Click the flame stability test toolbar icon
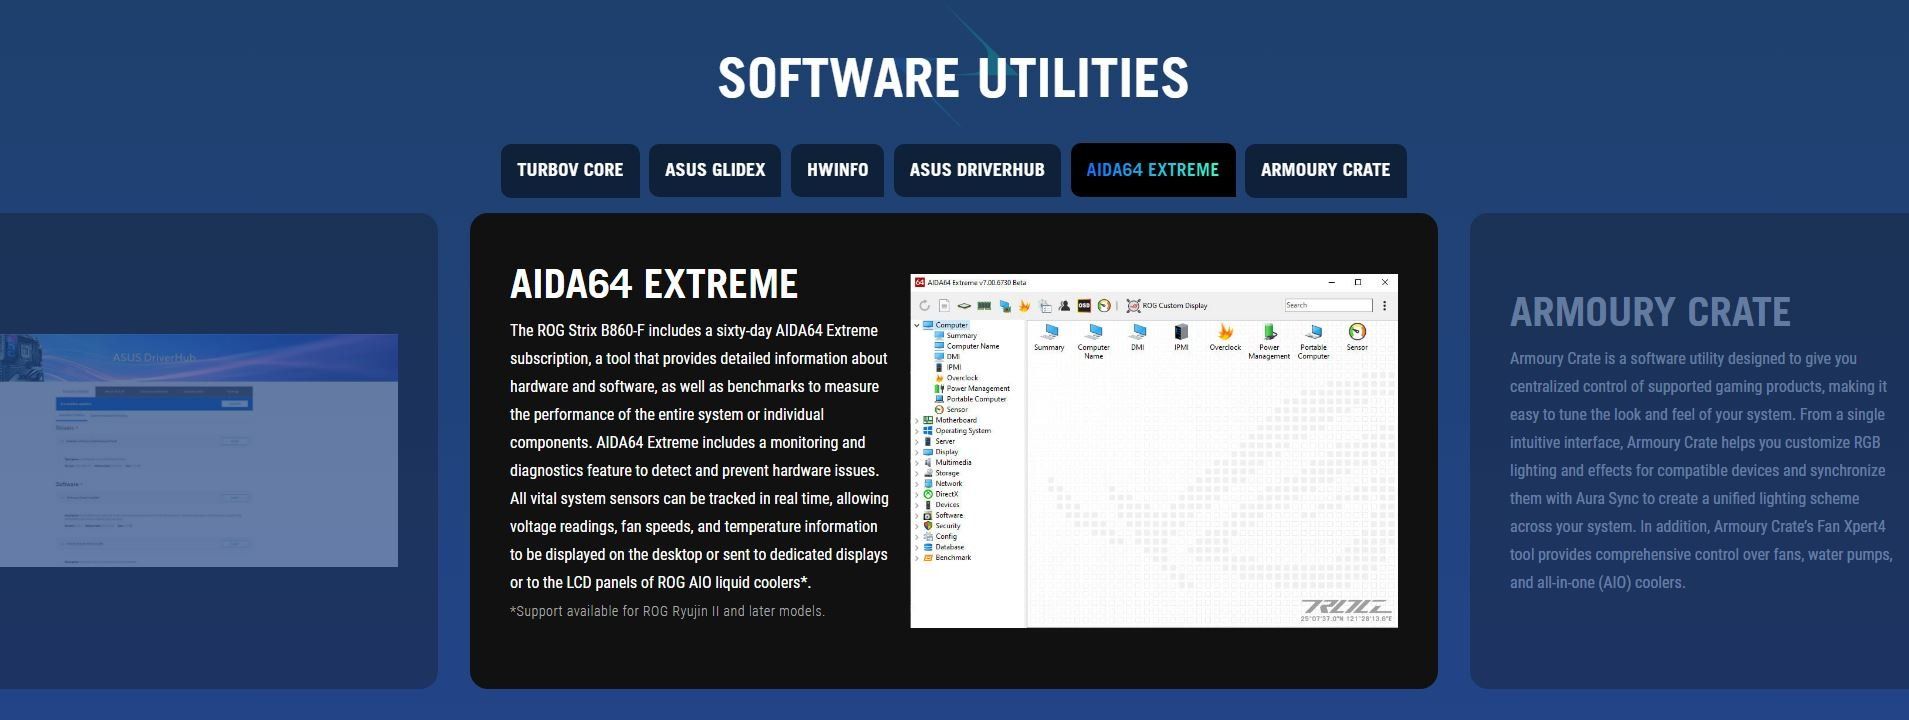This screenshot has height=720, width=1909. pos(1024,306)
